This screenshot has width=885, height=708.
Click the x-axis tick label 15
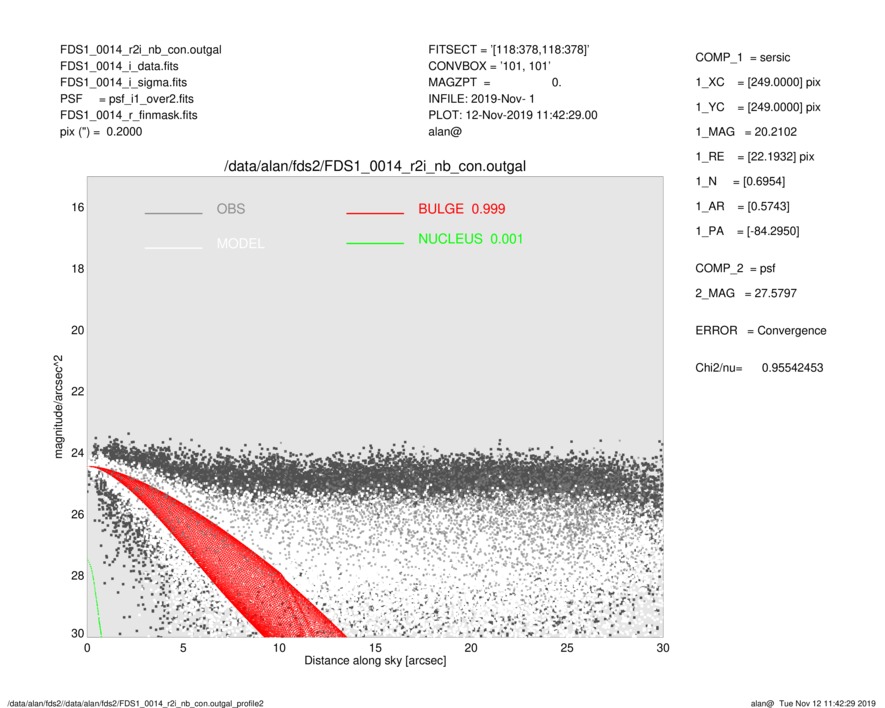(375, 648)
